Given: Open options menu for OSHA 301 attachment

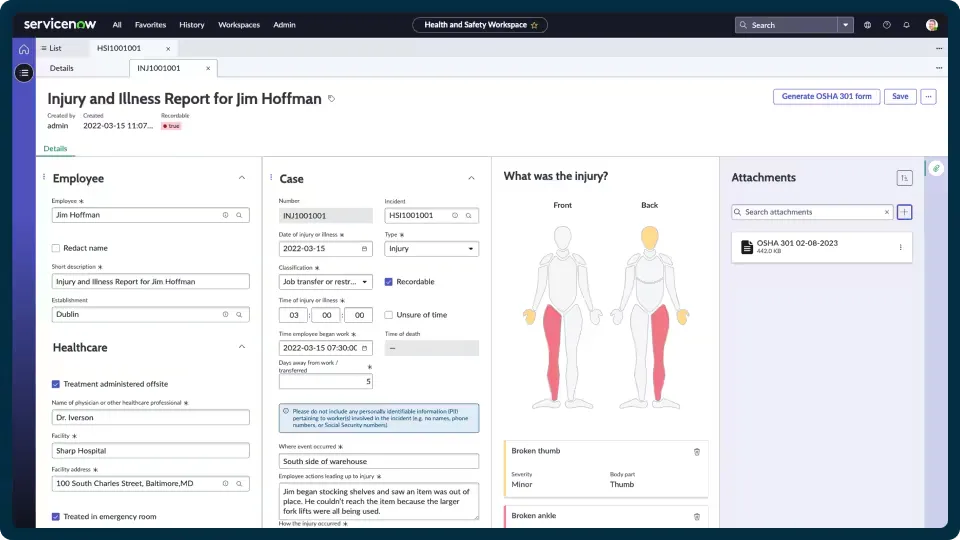Looking at the screenshot, I should point(900,247).
